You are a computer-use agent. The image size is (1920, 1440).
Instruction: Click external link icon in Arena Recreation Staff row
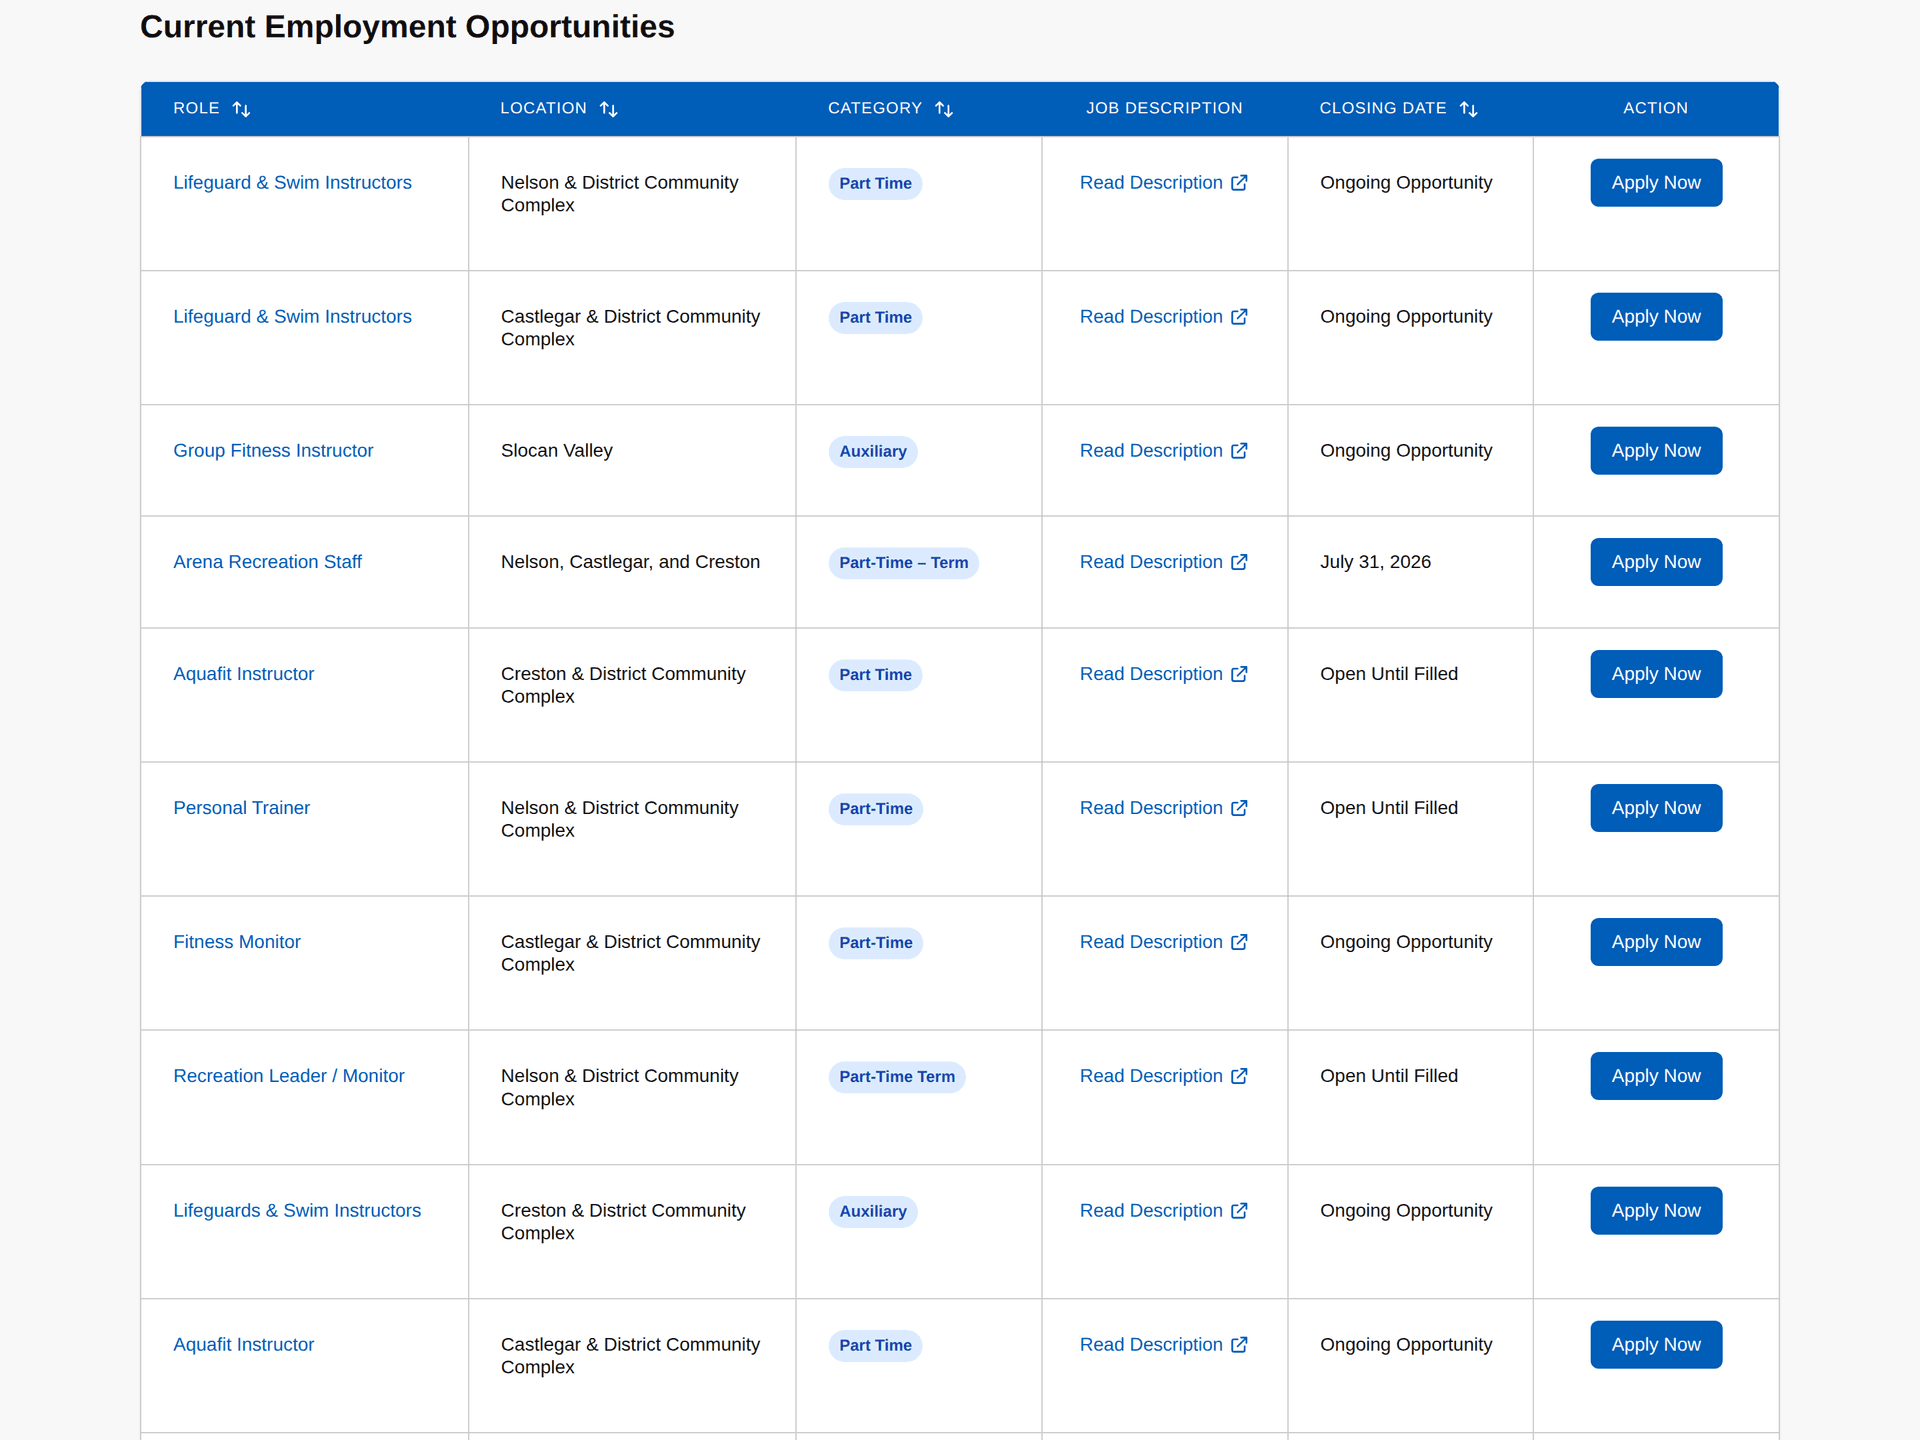1239,562
